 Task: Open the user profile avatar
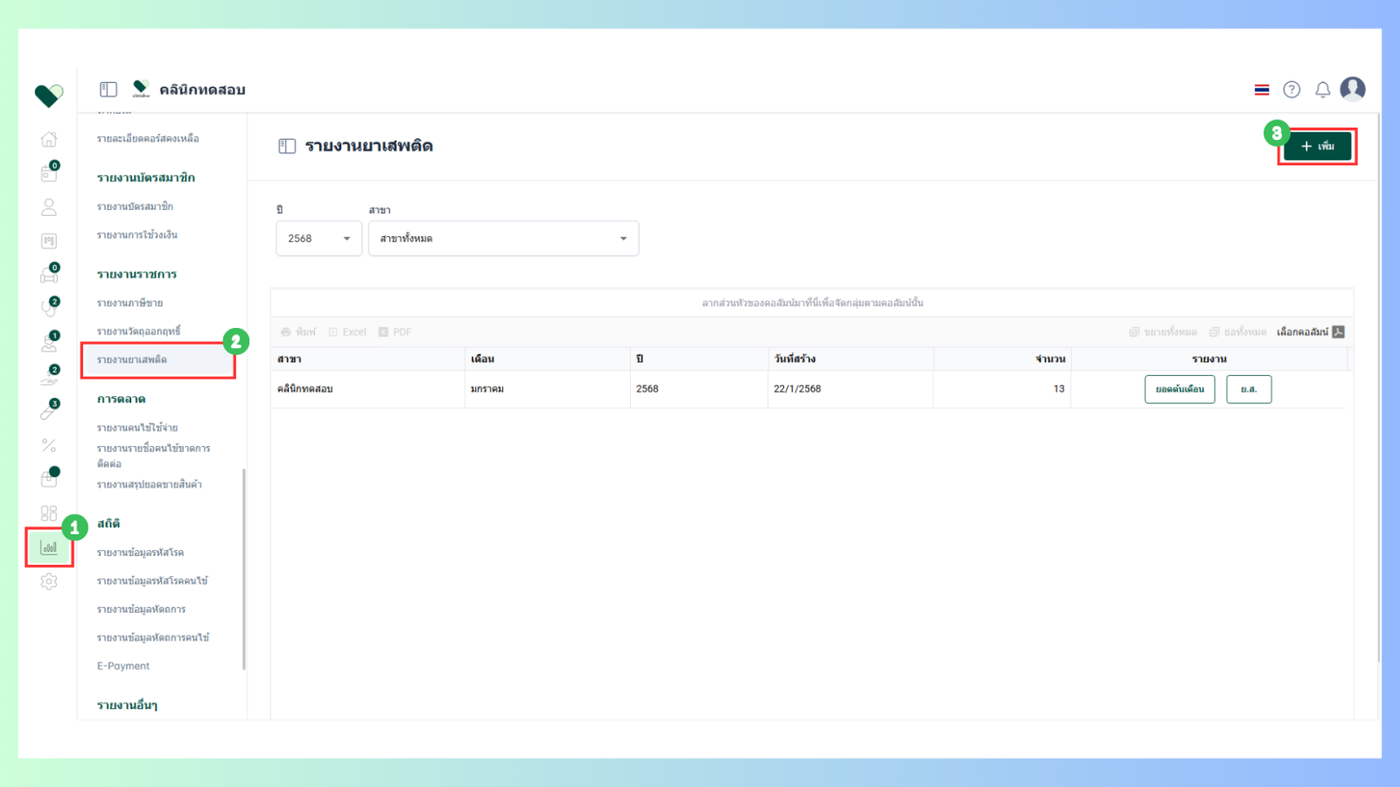pyautogui.click(x=1353, y=89)
